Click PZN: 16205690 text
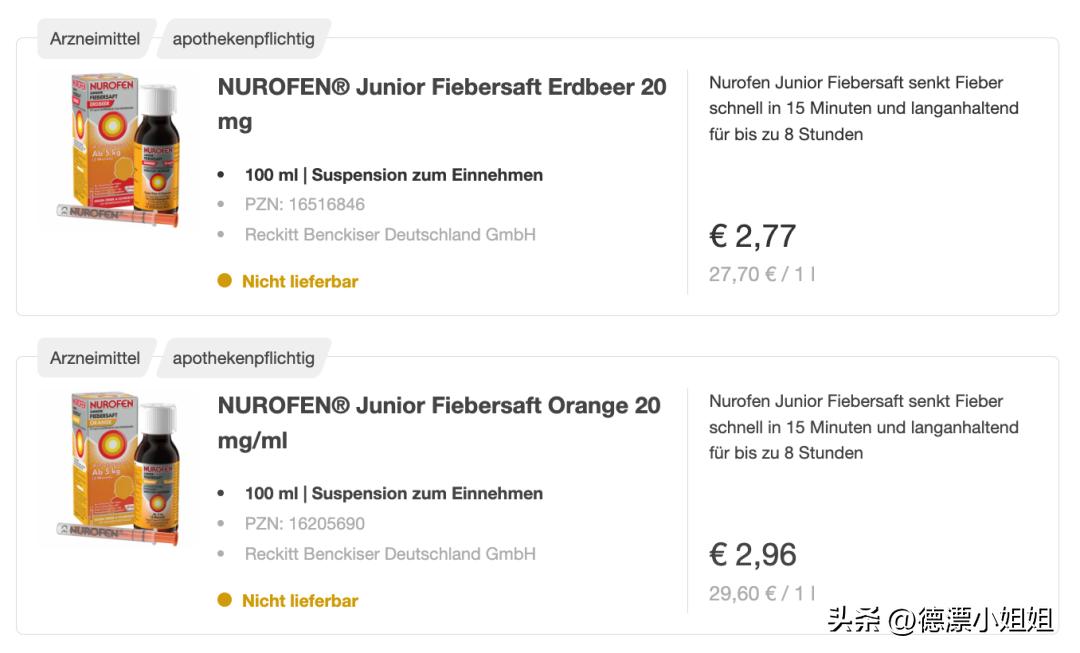This screenshot has width=1080, height=653. point(305,524)
